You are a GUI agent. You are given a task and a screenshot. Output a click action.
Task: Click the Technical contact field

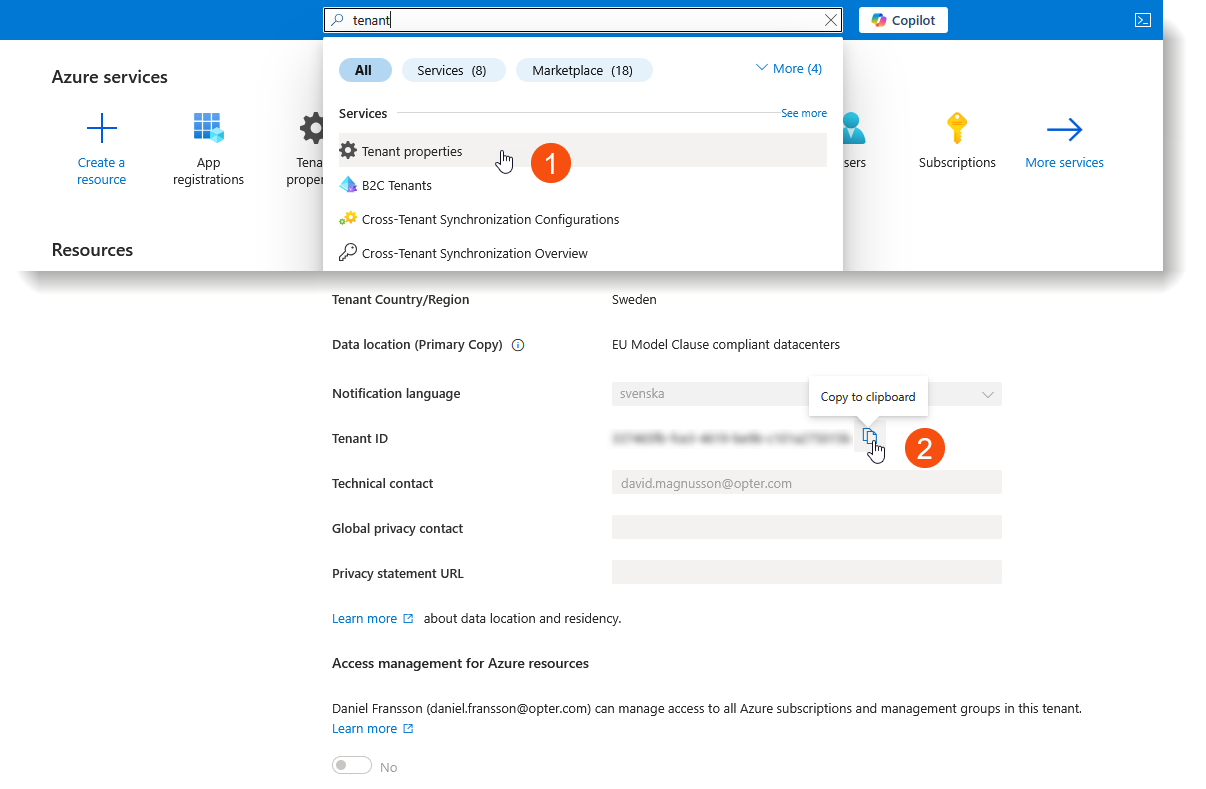pos(806,483)
